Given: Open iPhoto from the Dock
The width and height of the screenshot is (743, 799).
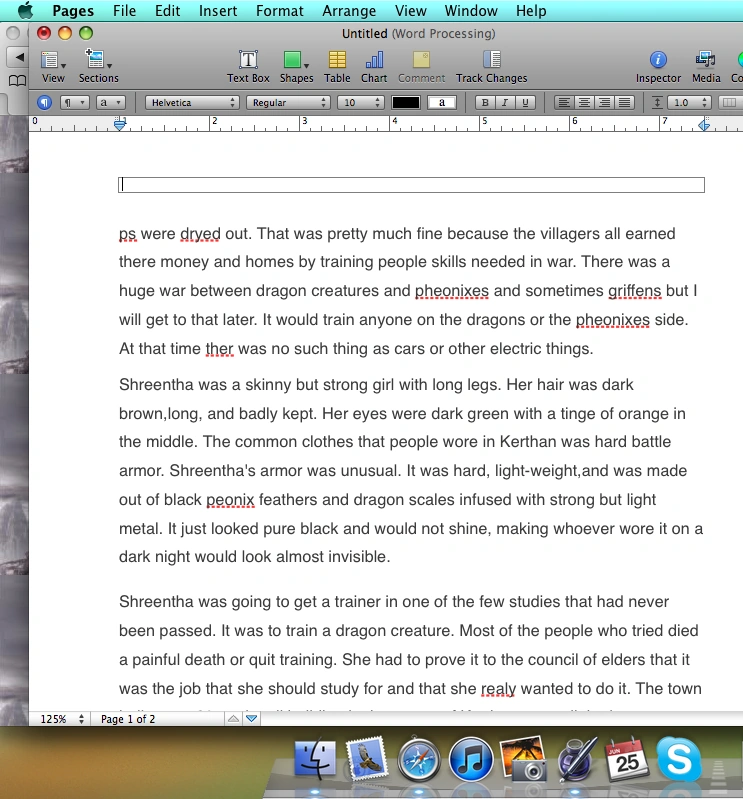Looking at the screenshot, I should (523, 759).
